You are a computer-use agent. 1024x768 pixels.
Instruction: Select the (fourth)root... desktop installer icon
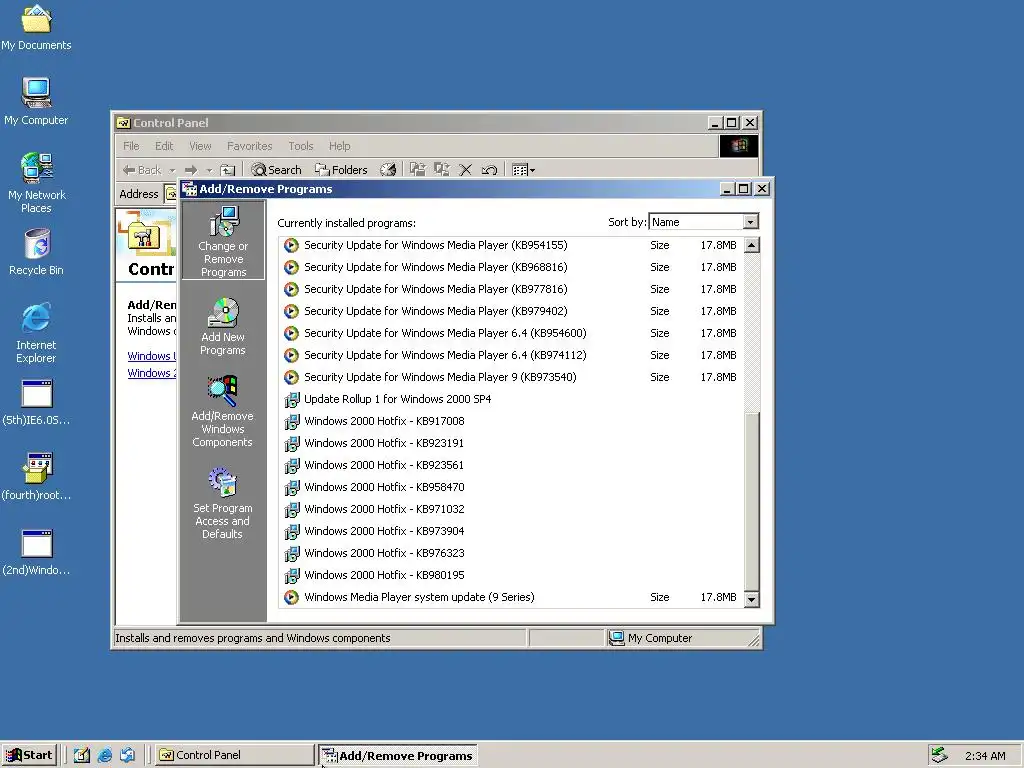coord(36,477)
